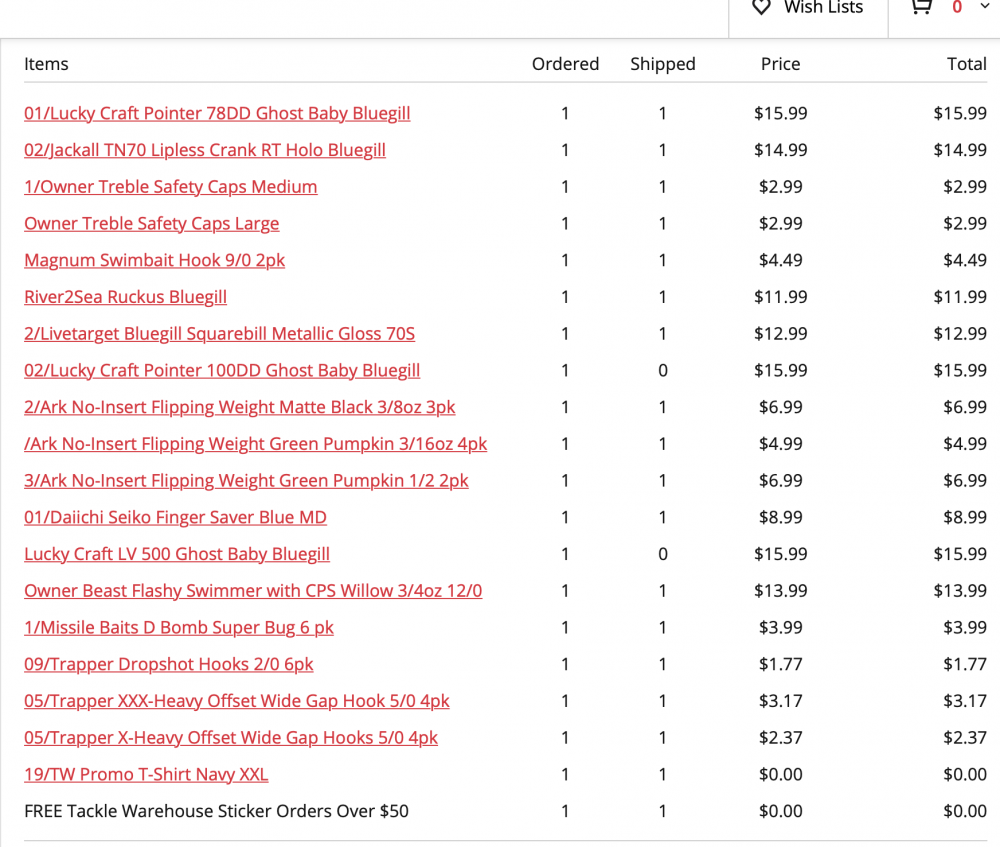Image resolution: width=1000 pixels, height=847 pixels.
Task: Select the FREE Tackle Warehouse Sticker row text
Action: coord(216,811)
